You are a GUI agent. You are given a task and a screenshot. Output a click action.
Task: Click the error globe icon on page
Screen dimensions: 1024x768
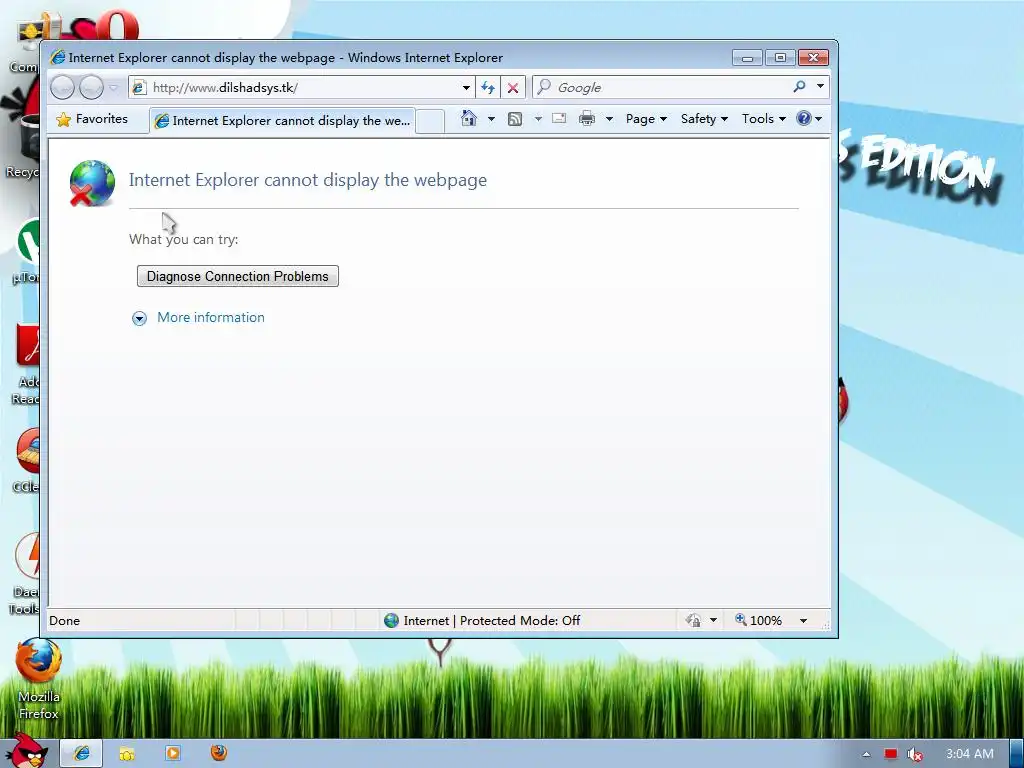[92, 184]
